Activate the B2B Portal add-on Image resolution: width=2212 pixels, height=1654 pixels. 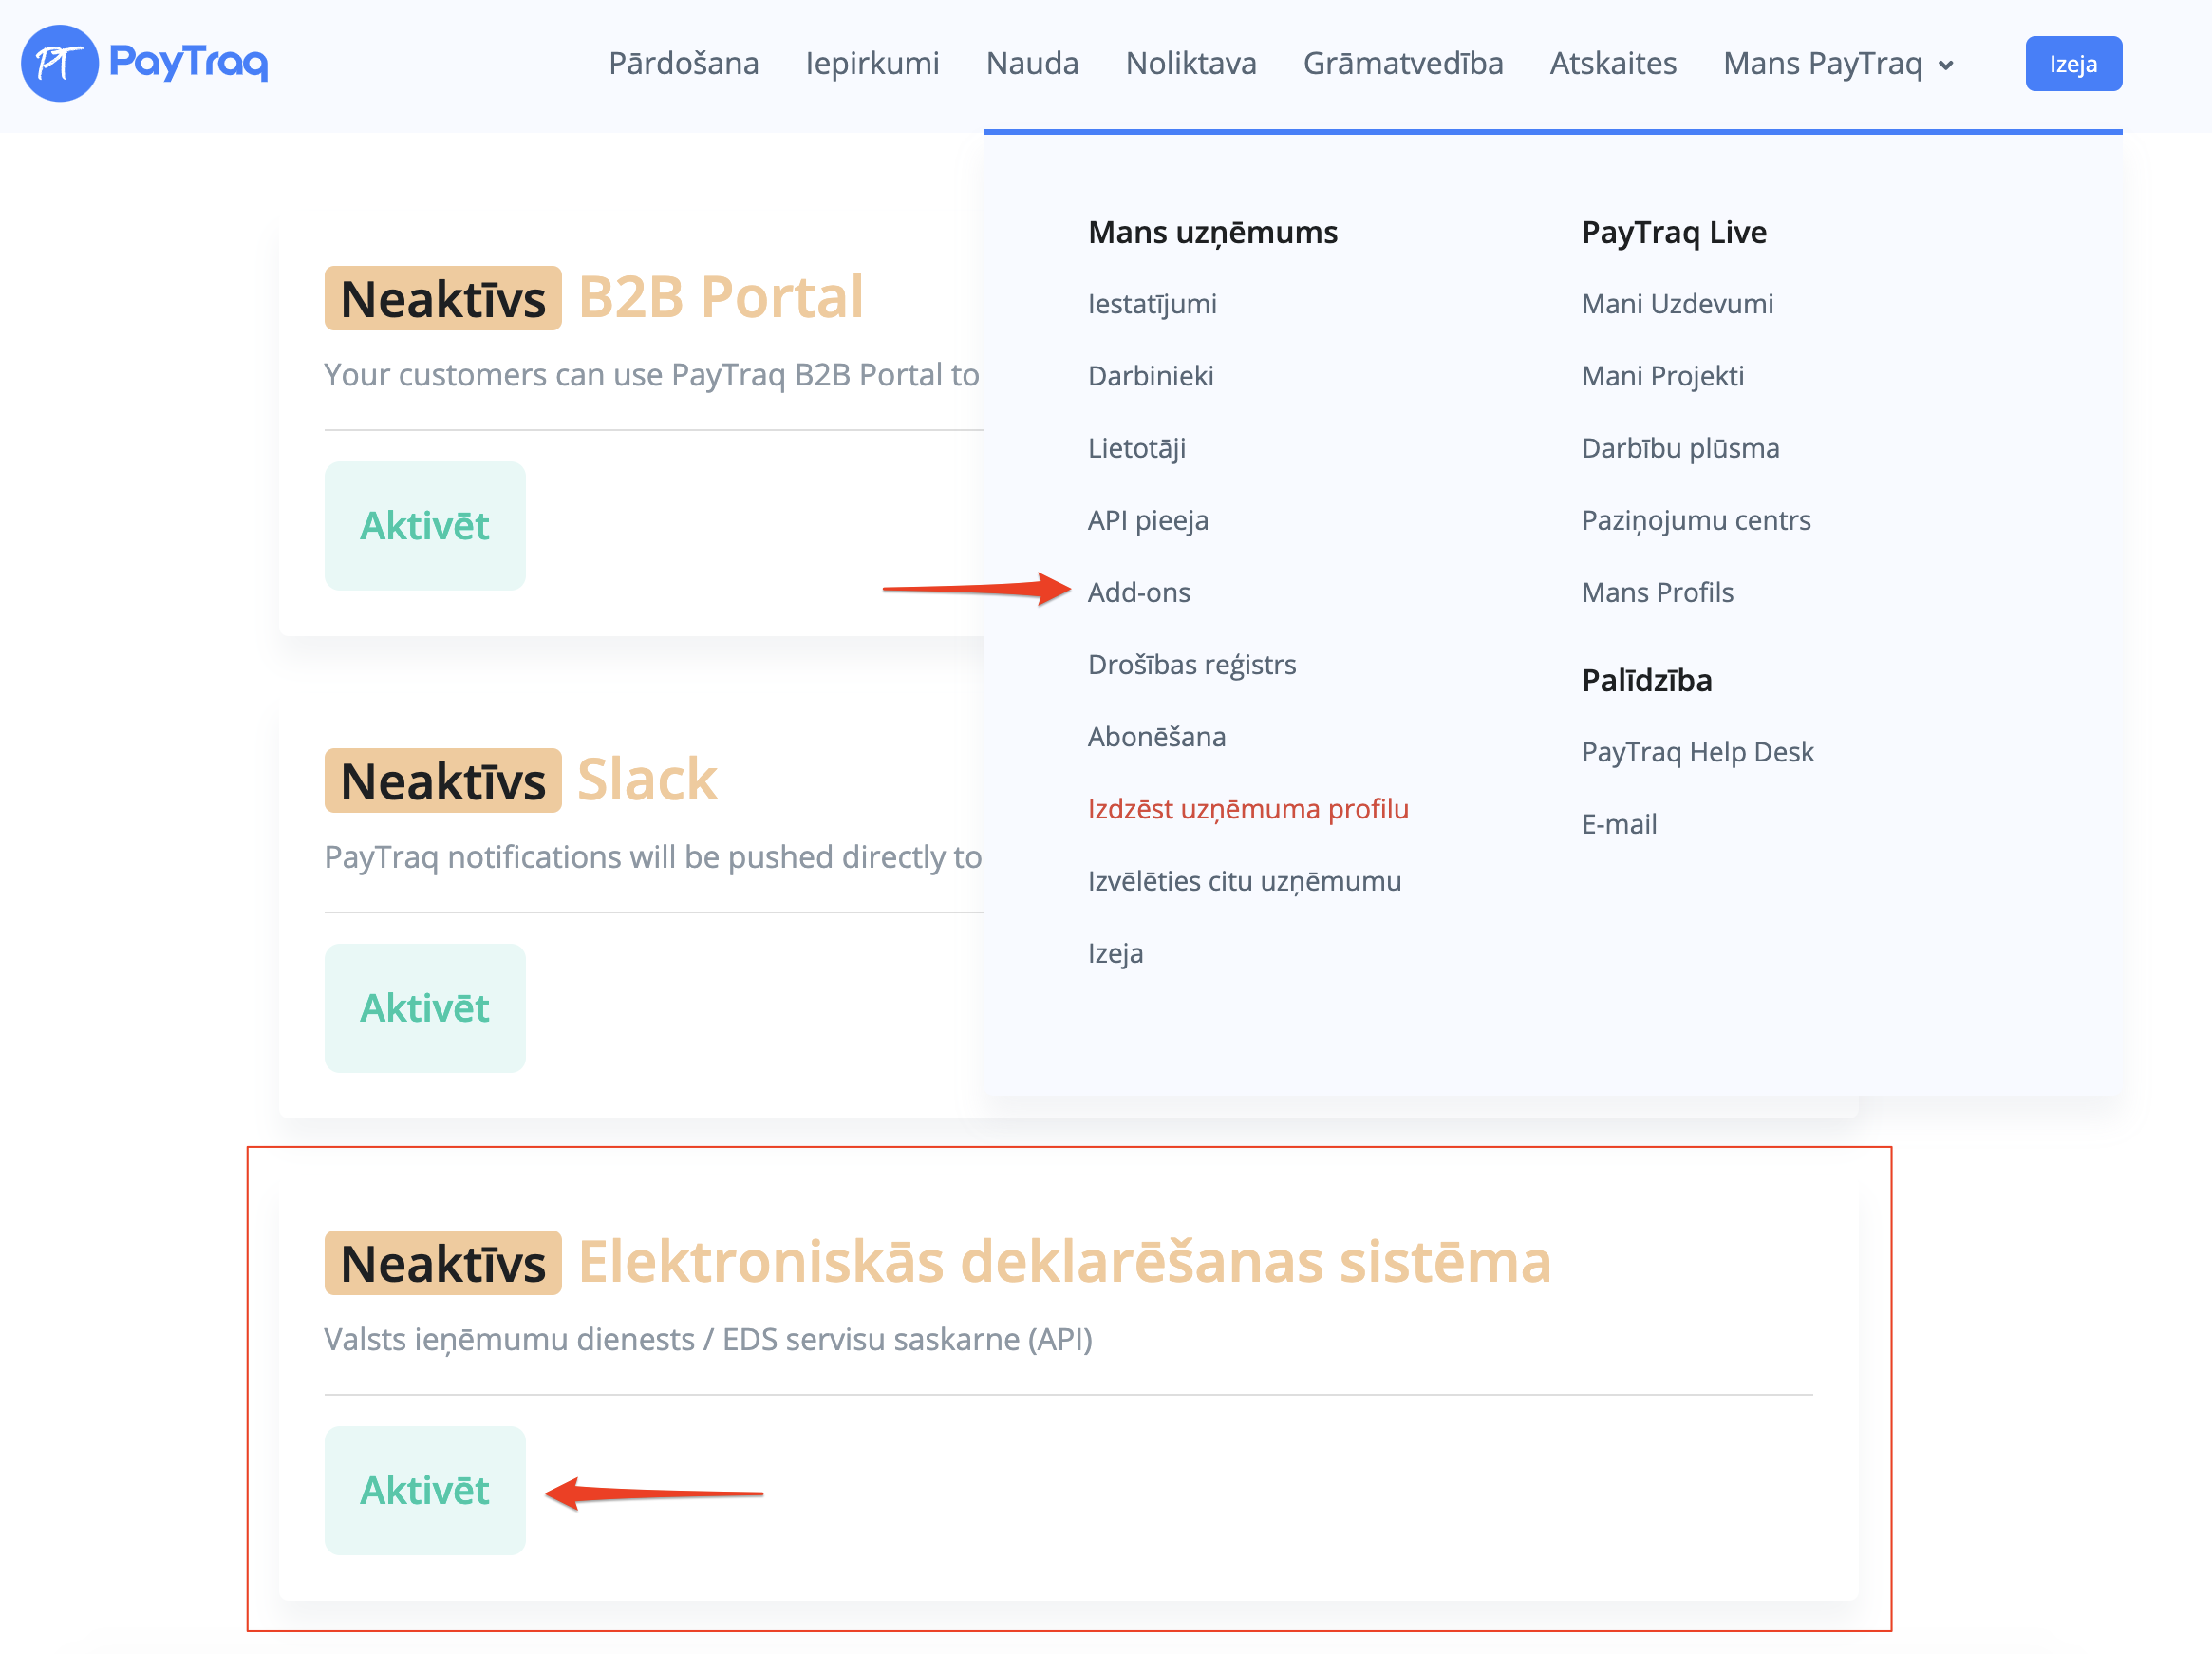click(424, 526)
